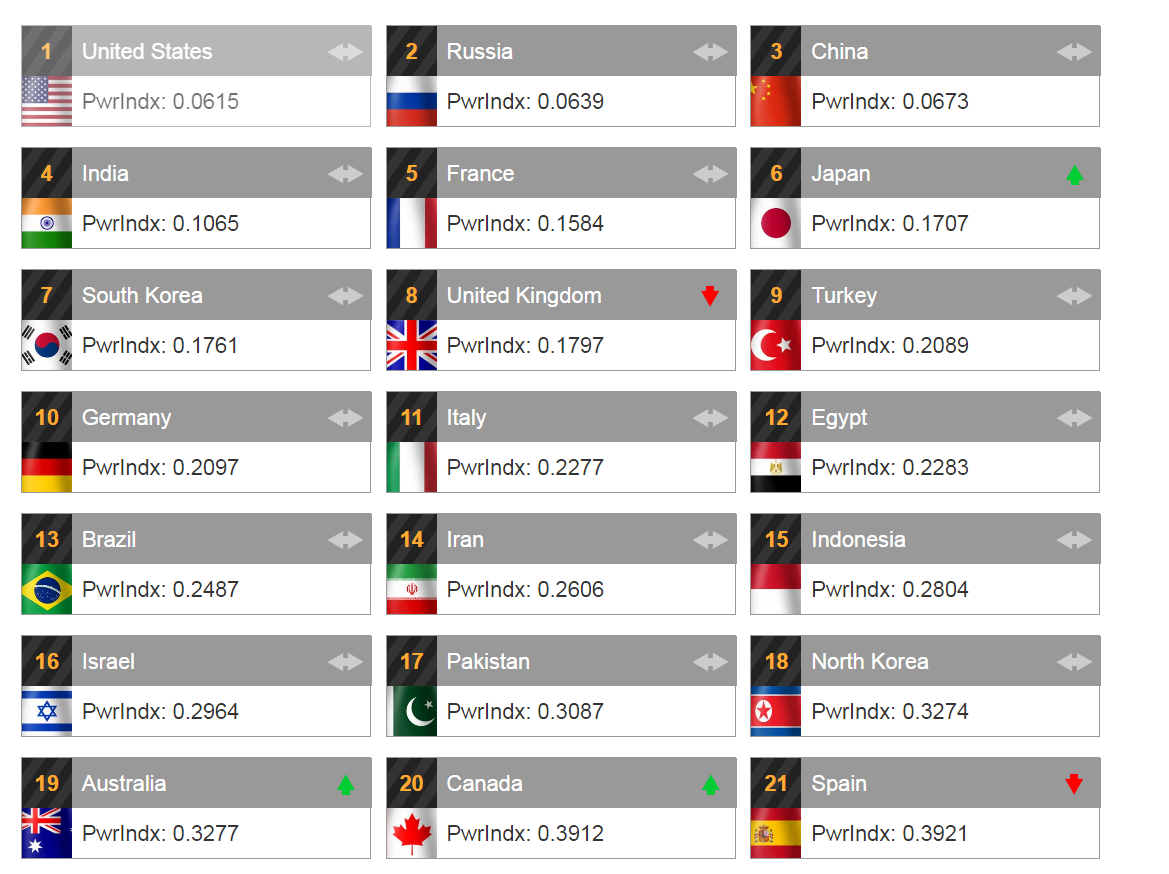Viewport: 1169px width, 874px height.
Task: Open the India country link
Action: coord(105,174)
